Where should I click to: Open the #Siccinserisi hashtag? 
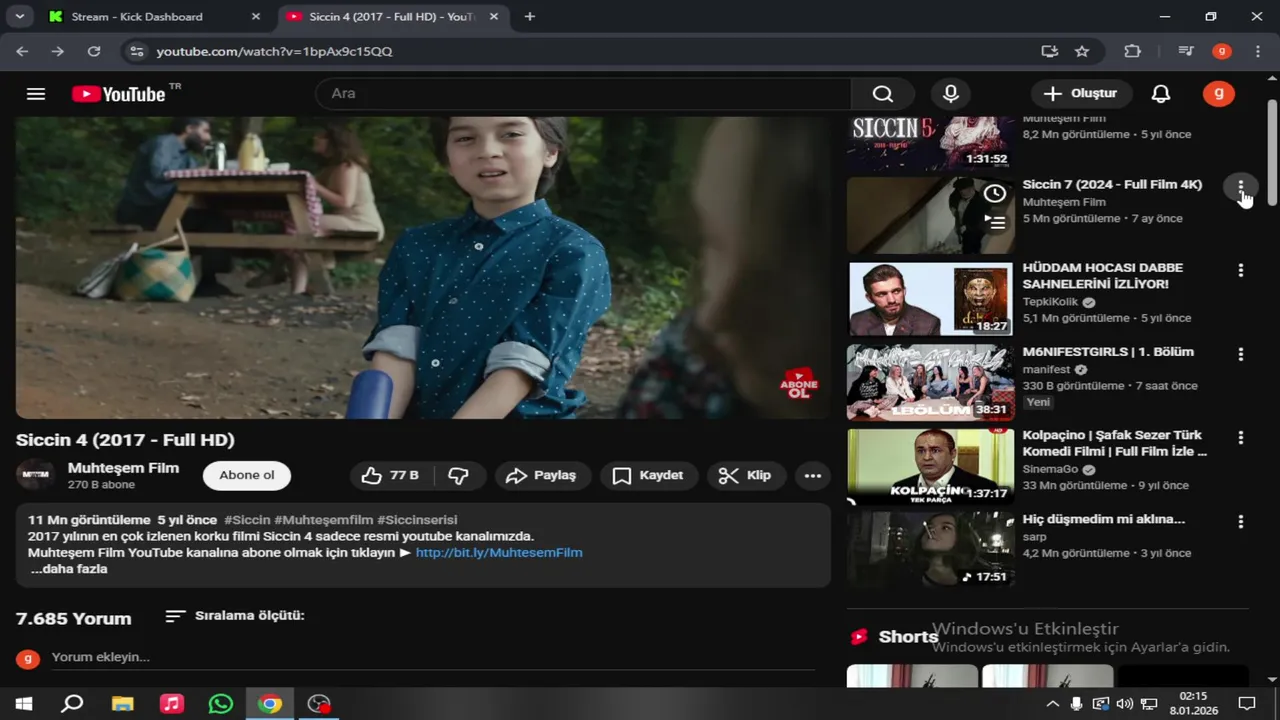click(x=417, y=520)
